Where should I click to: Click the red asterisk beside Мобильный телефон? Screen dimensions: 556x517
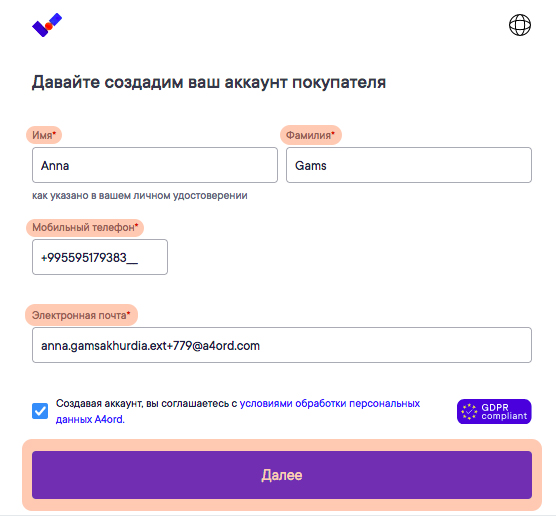click(x=137, y=225)
